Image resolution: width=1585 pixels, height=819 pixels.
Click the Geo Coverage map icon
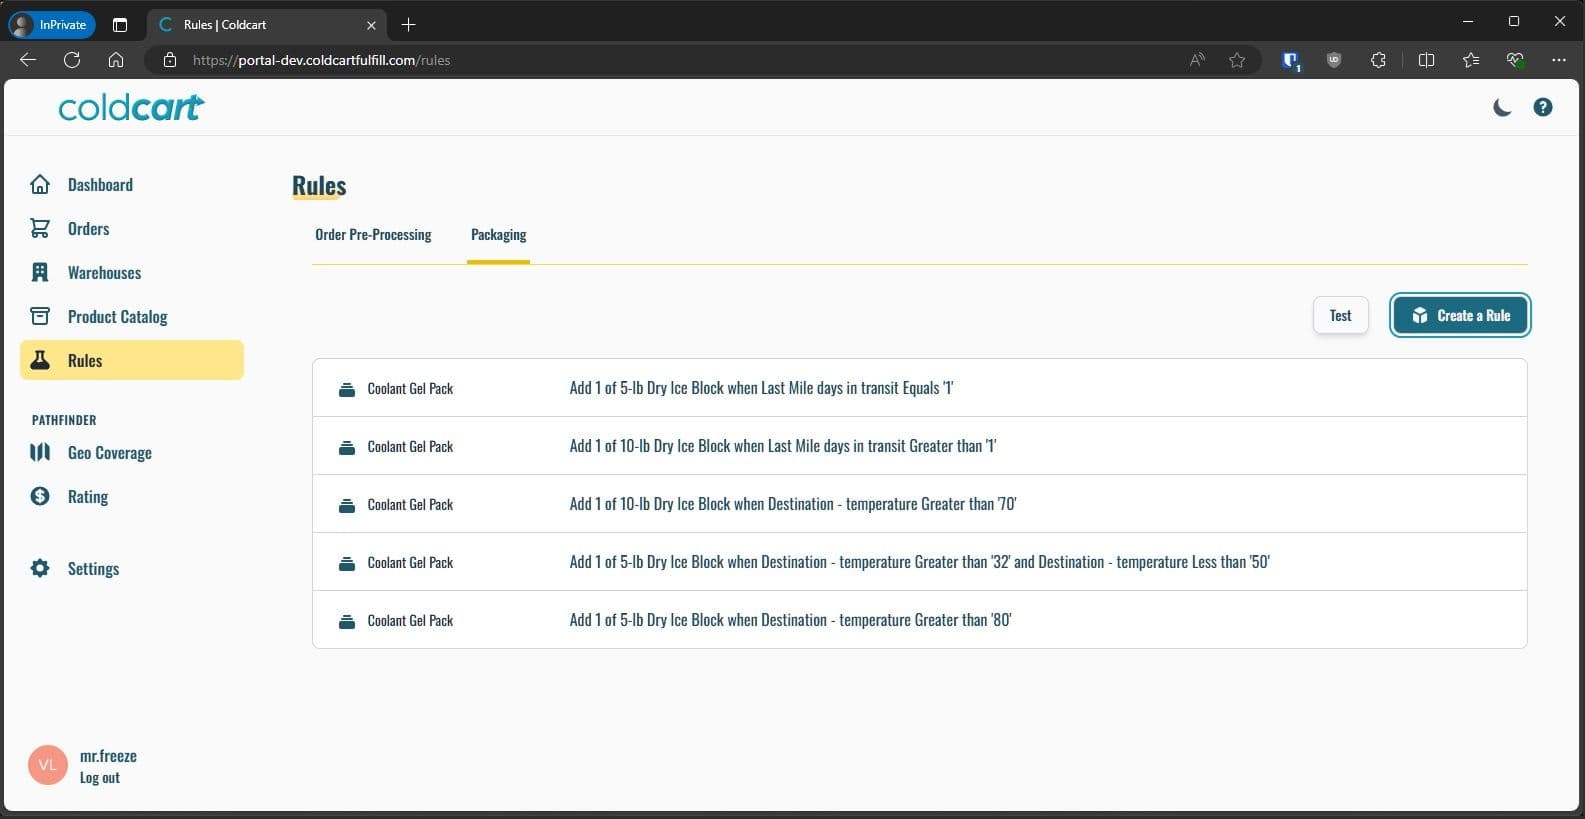40,452
